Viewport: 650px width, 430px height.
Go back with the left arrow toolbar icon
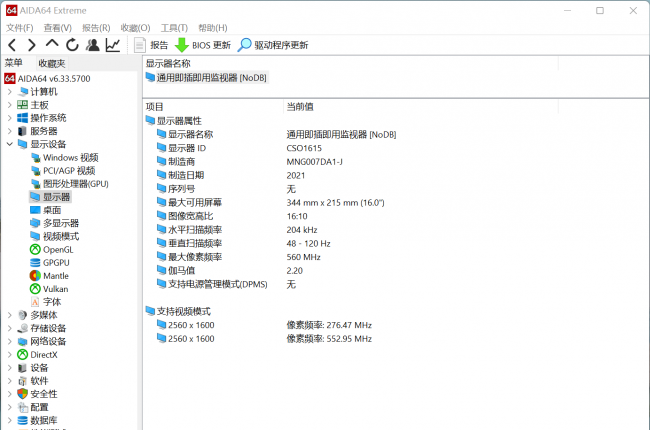tap(12, 45)
